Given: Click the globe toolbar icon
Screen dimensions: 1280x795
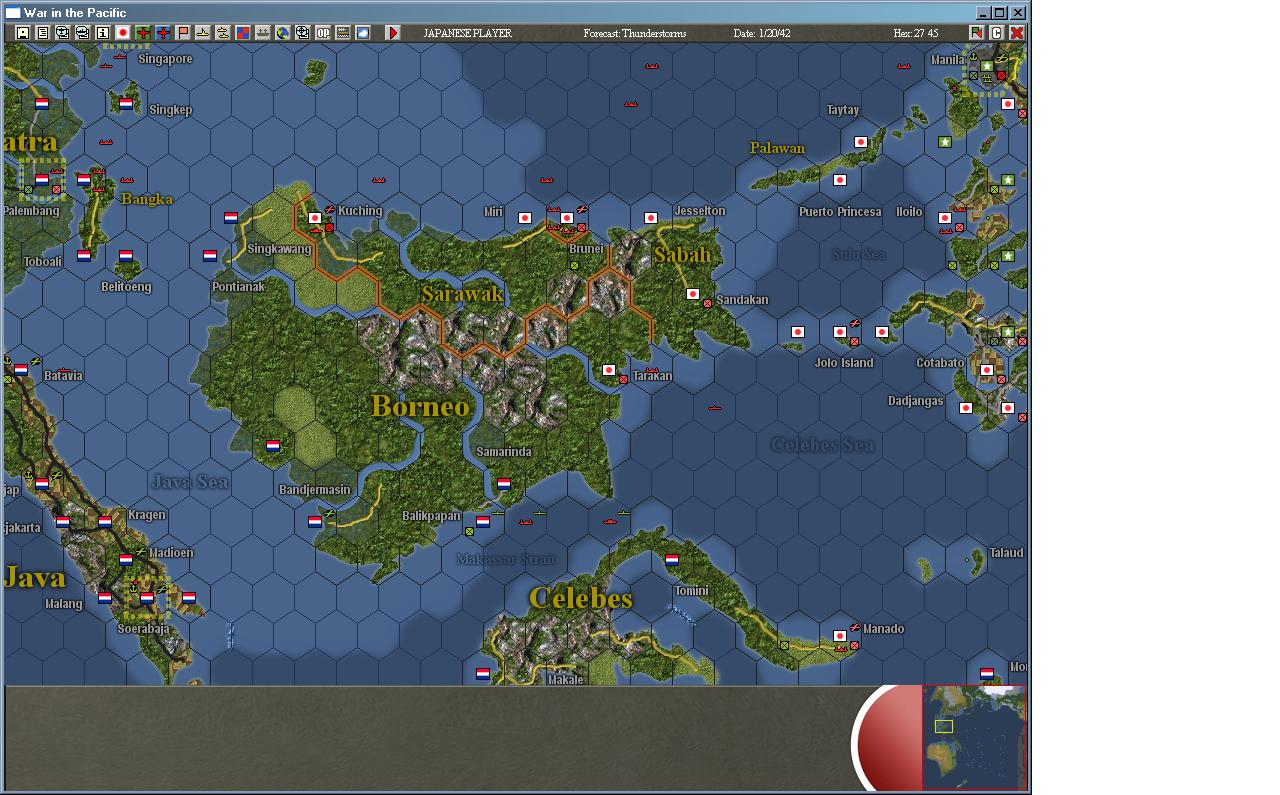Looking at the screenshot, I should pos(283,33).
